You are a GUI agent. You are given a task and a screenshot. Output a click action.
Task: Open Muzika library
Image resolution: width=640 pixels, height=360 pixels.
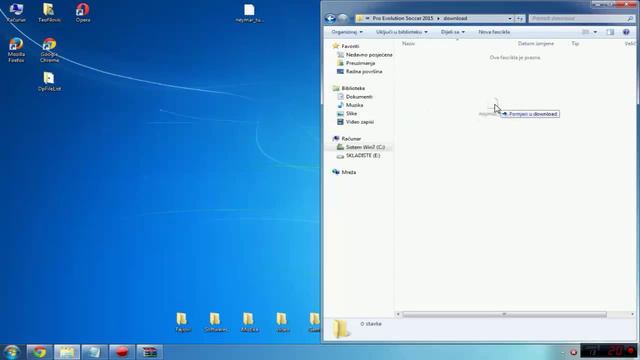tap(354, 105)
